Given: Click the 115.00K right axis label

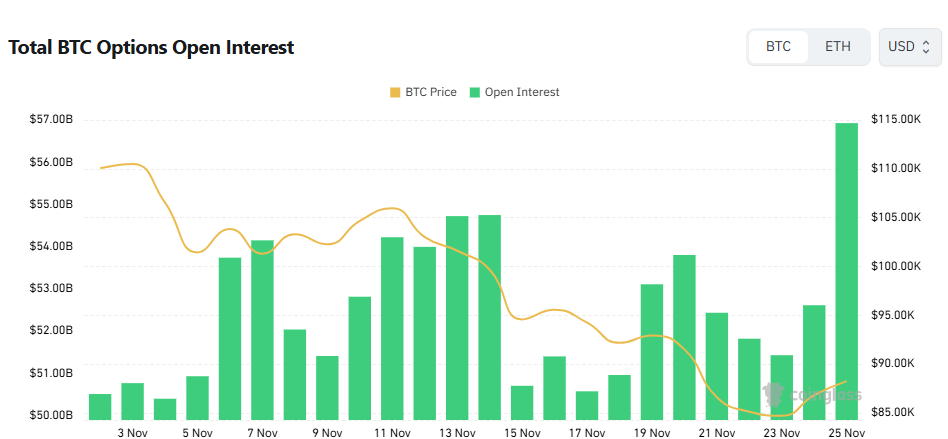Looking at the screenshot, I should [895, 120].
